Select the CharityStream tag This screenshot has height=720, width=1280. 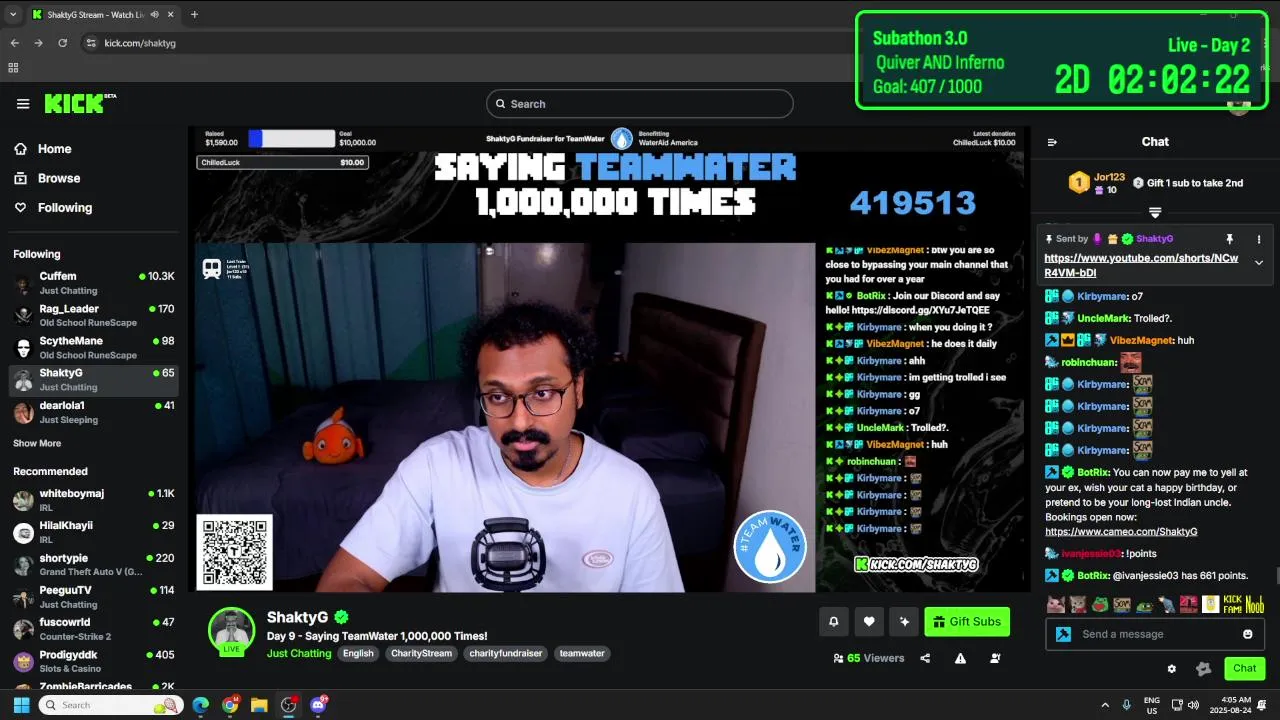[x=421, y=653]
